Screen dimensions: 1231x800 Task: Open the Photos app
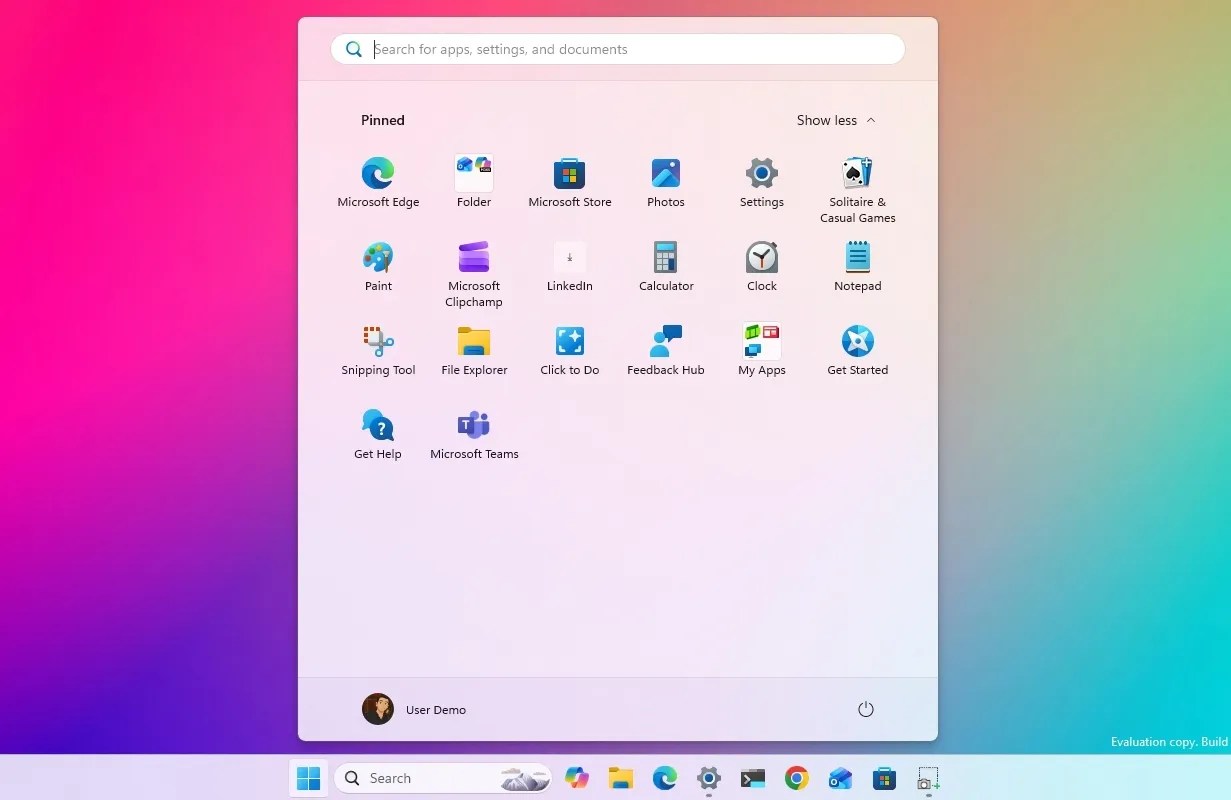(x=666, y=182)
